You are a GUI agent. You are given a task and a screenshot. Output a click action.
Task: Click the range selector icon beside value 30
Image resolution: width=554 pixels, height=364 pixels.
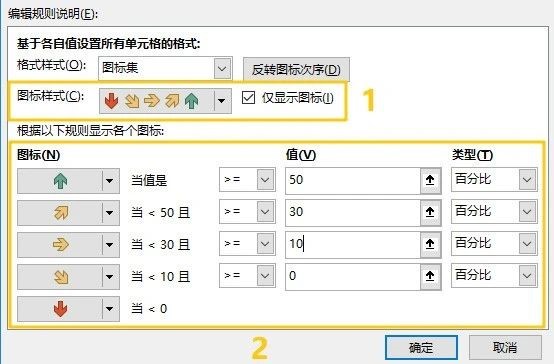pos(430,212)
